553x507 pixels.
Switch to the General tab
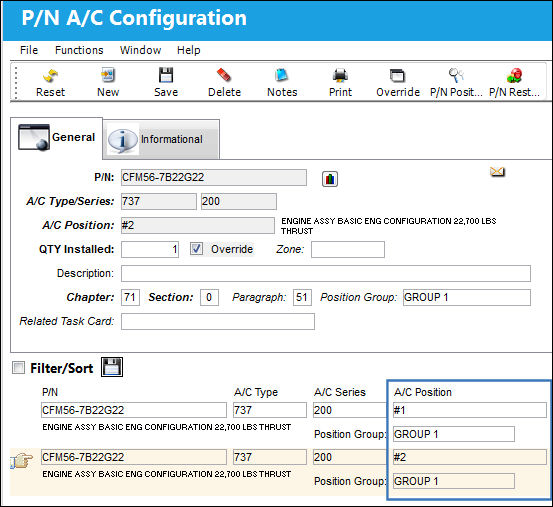[56, 138]
